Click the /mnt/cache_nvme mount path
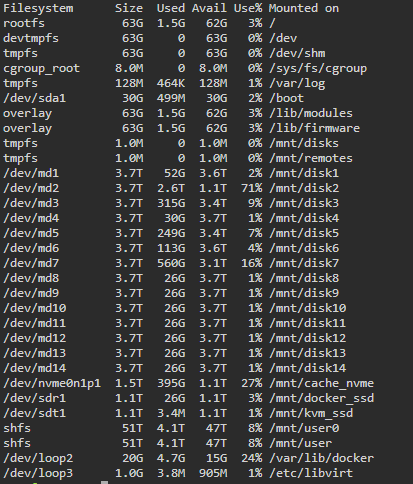The height and width of the screenshot is (484, 413). click(321, 383)
